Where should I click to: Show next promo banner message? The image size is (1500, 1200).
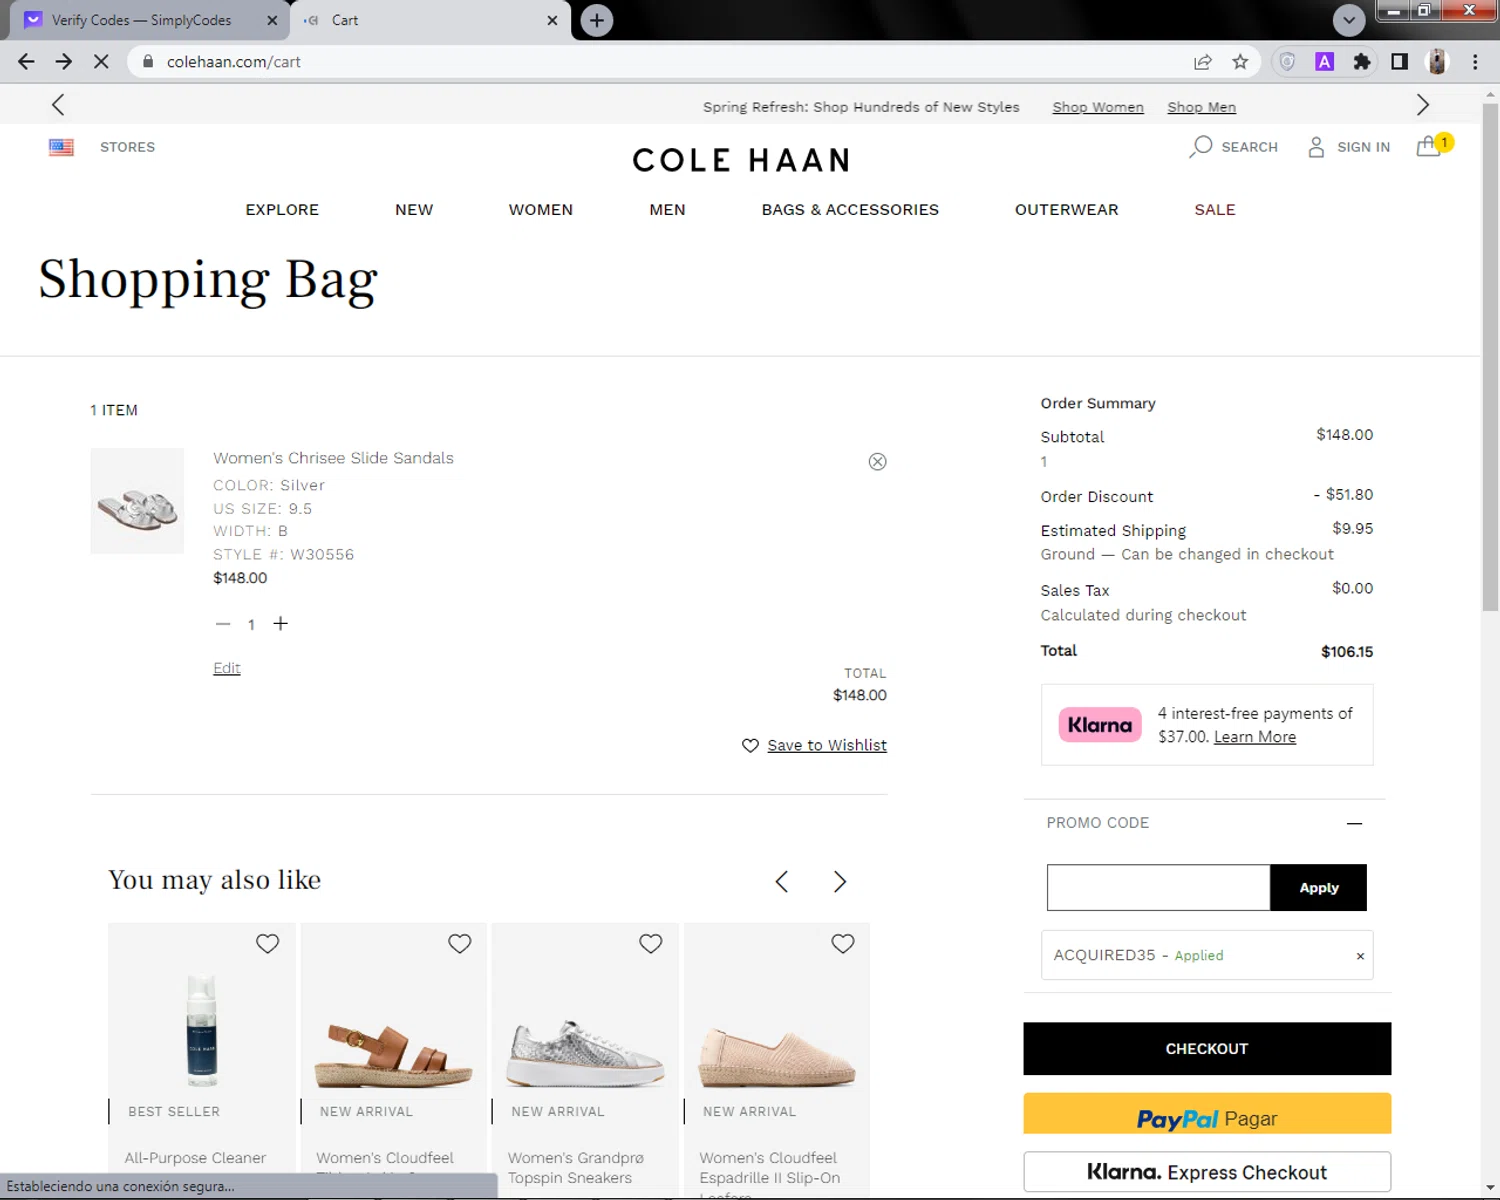click(1423, 105)
